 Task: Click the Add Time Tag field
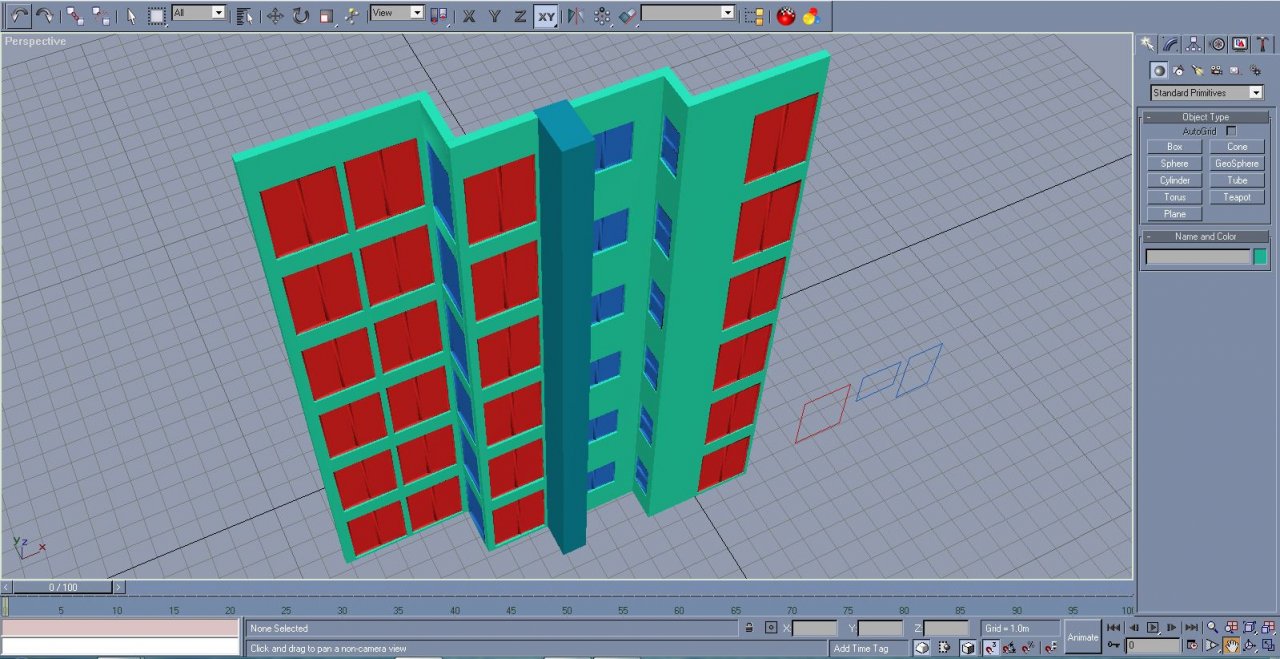(x=868, y=648)
